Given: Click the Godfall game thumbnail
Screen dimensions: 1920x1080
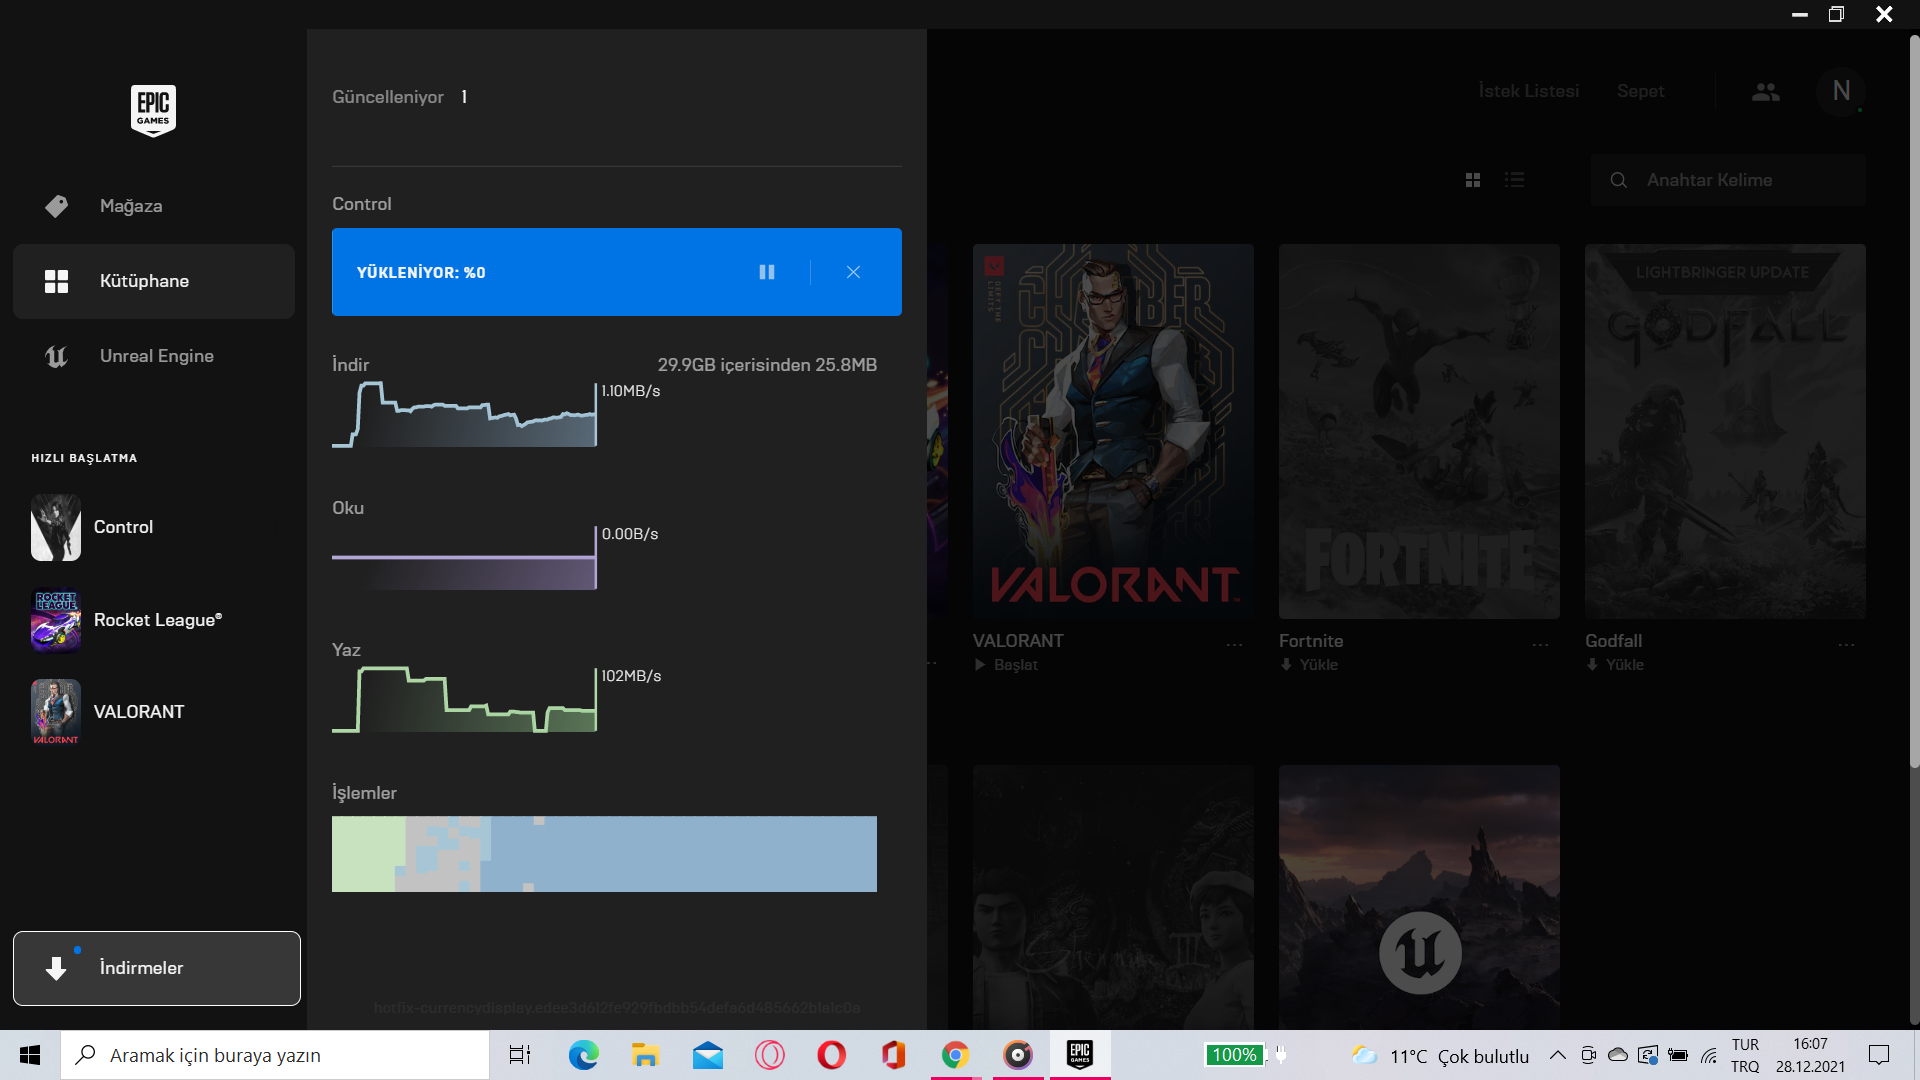Looking at the screenshot, I should pos(1725,431).
